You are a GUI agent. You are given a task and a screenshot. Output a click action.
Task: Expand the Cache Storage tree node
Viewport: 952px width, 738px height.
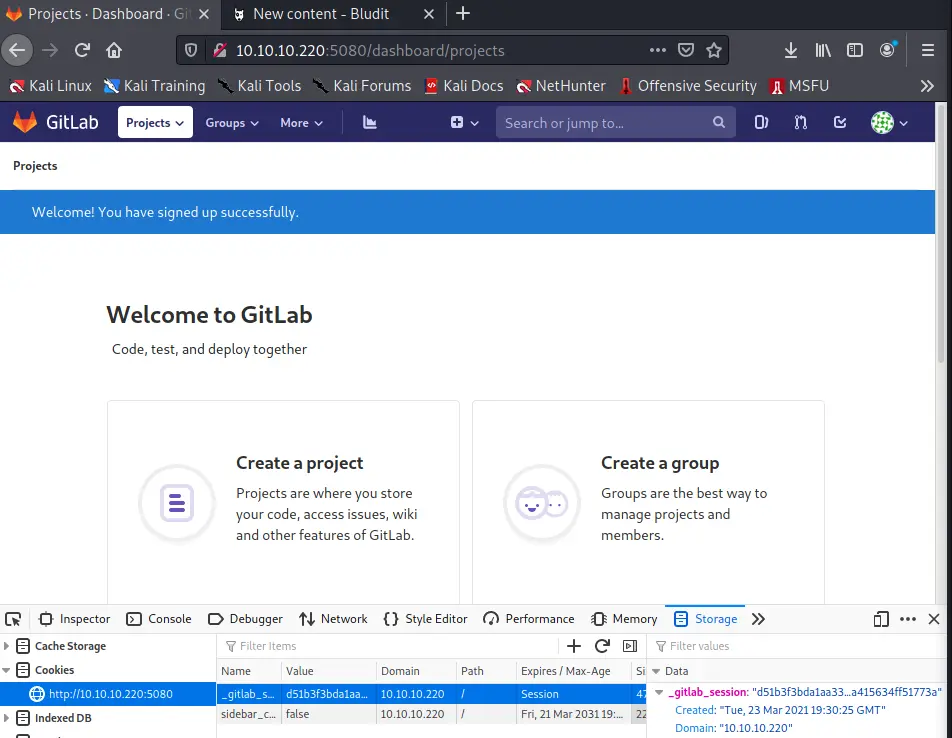pos(8,646)
